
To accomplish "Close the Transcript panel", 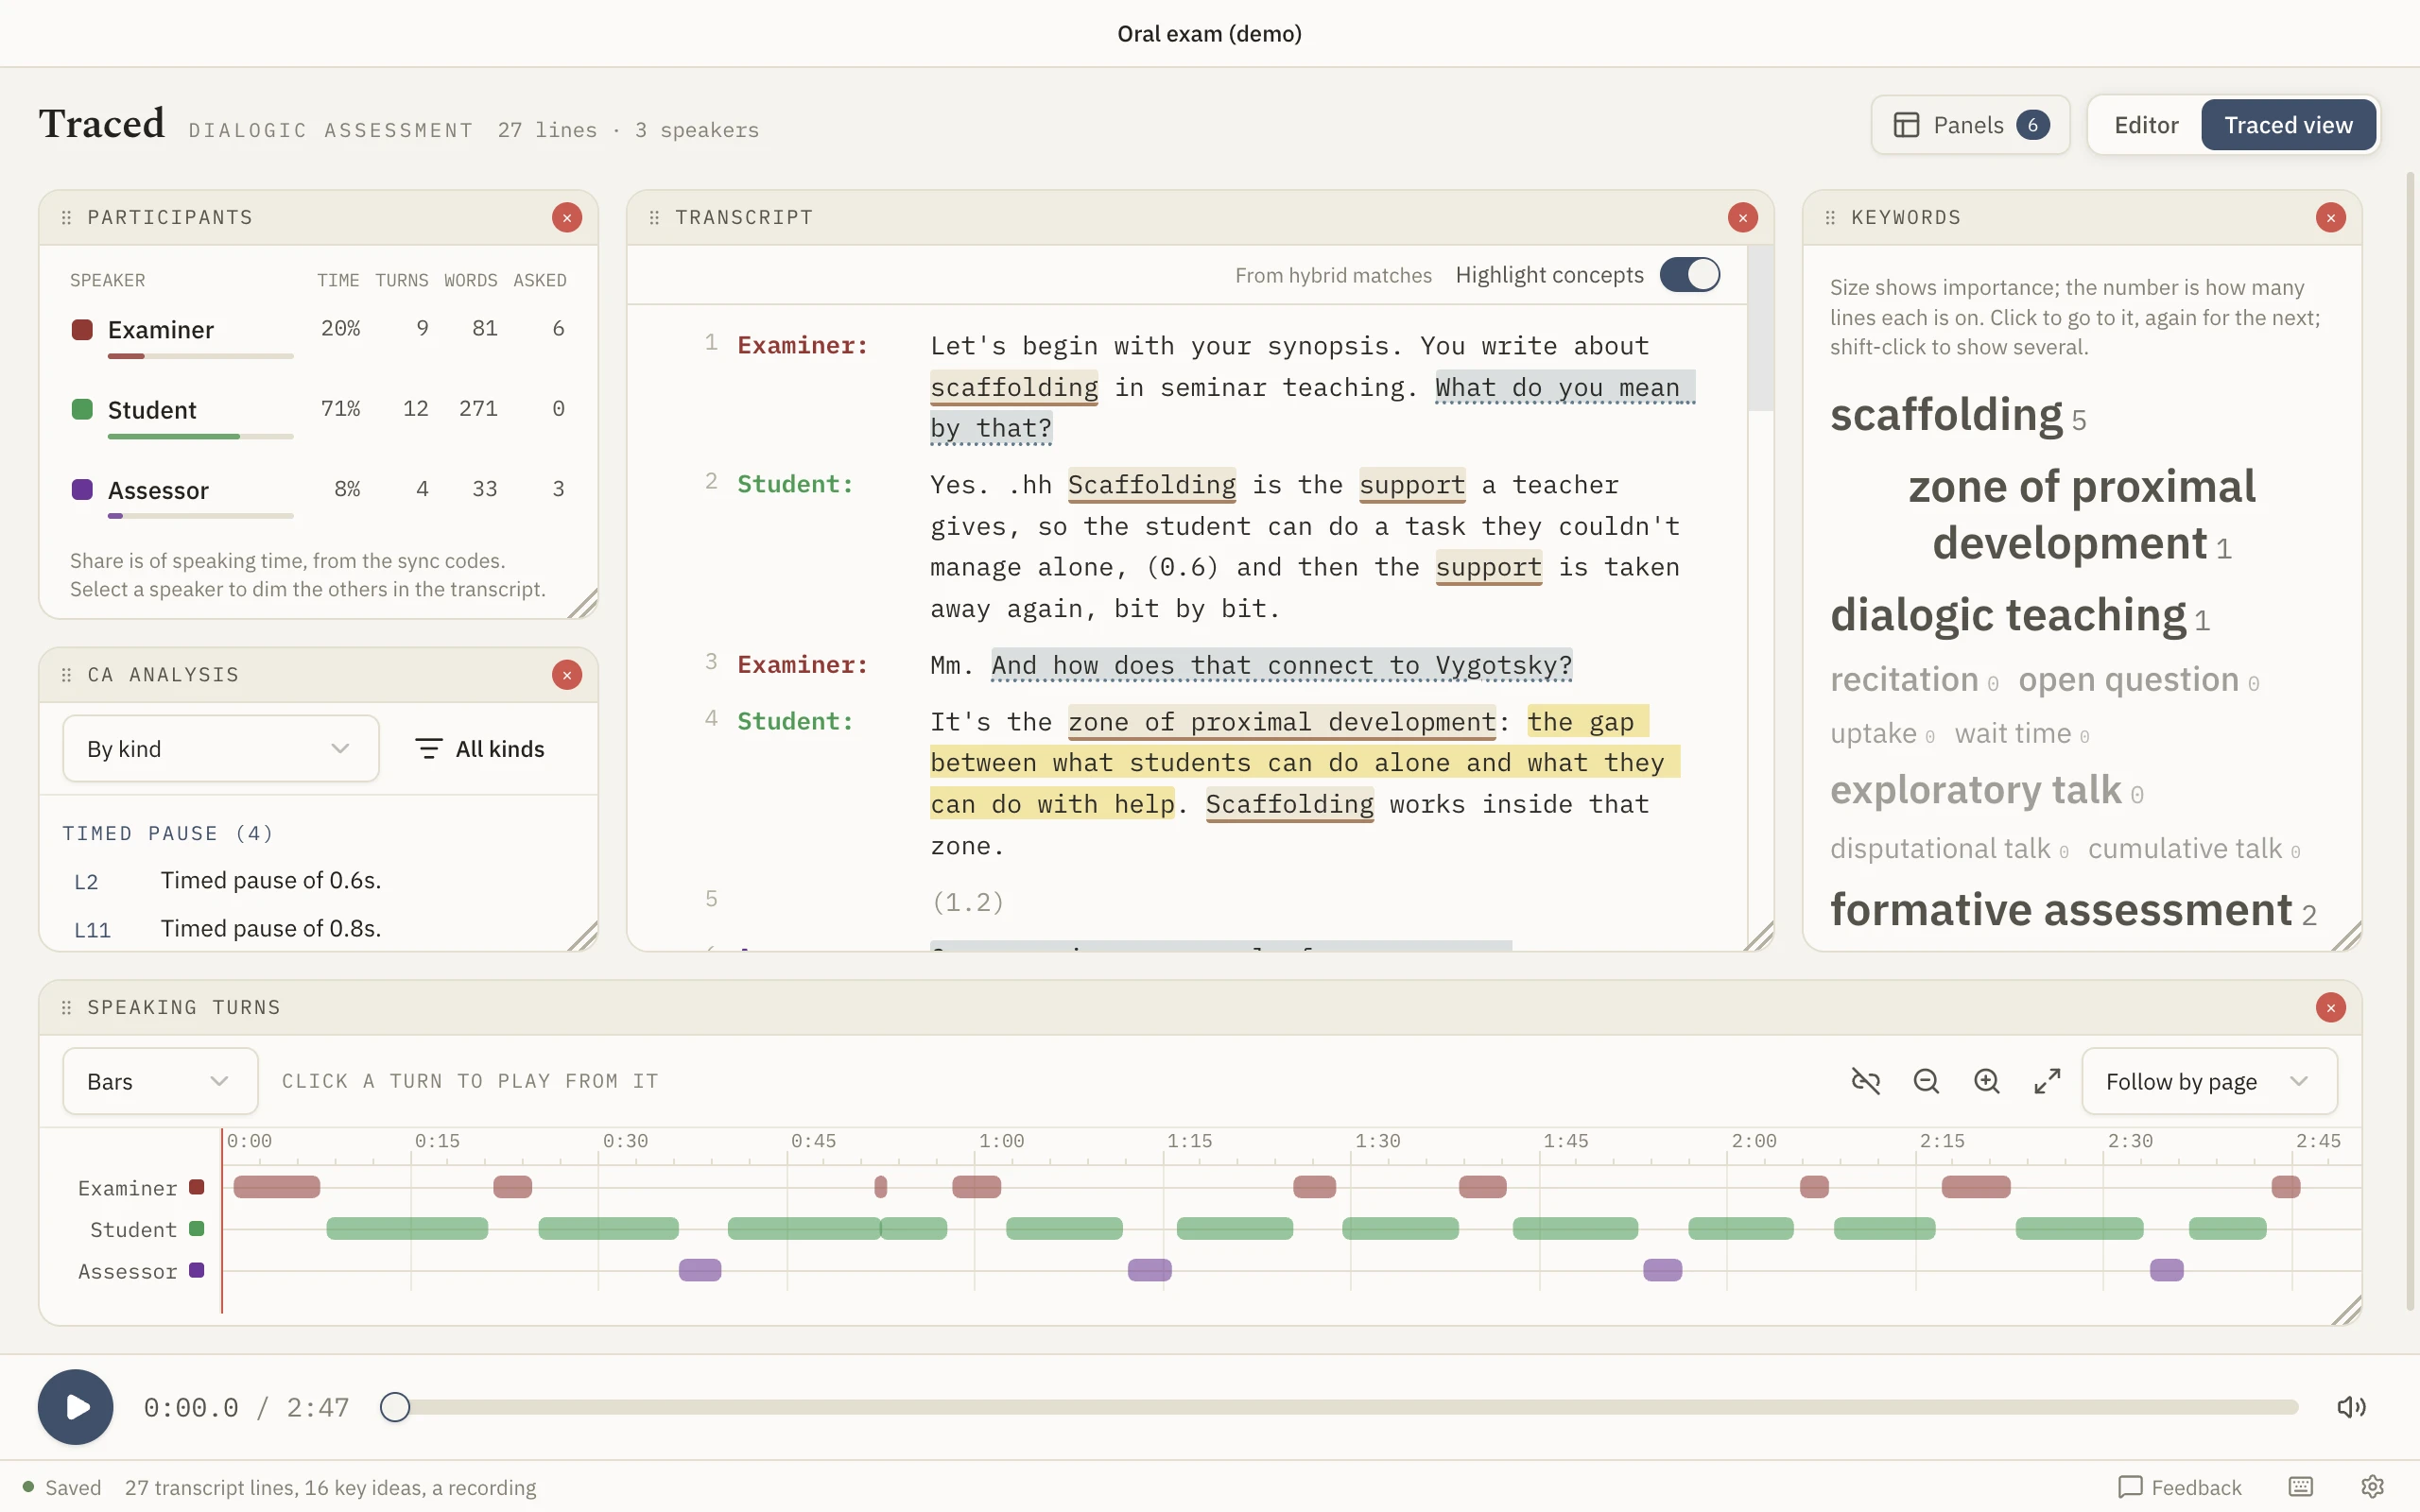I will (x=1743, y=217).
